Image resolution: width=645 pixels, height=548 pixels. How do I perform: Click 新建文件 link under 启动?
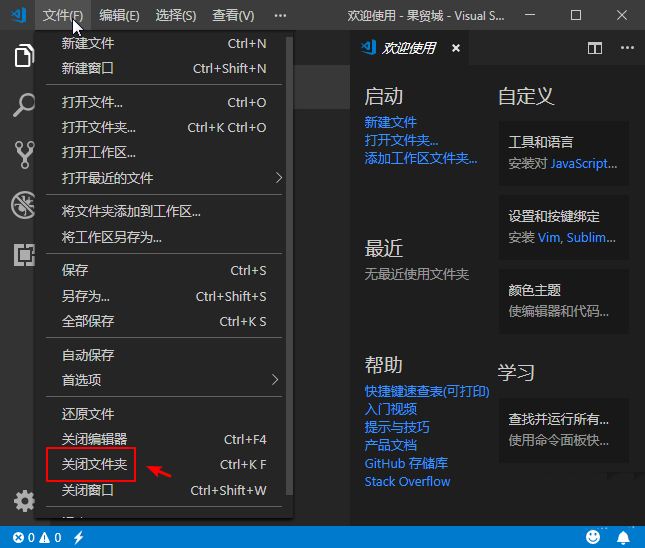[390, 122]
